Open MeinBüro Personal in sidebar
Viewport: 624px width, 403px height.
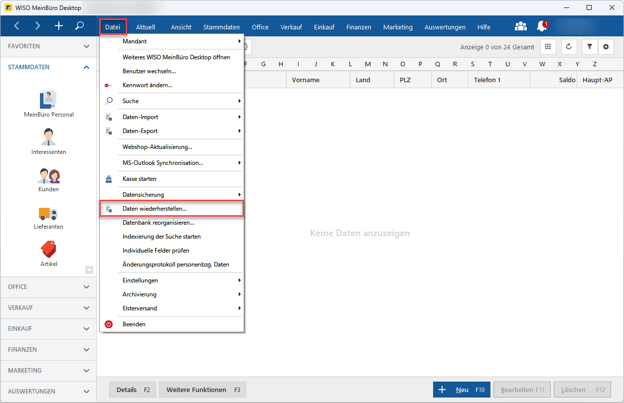tap(48, 101)
